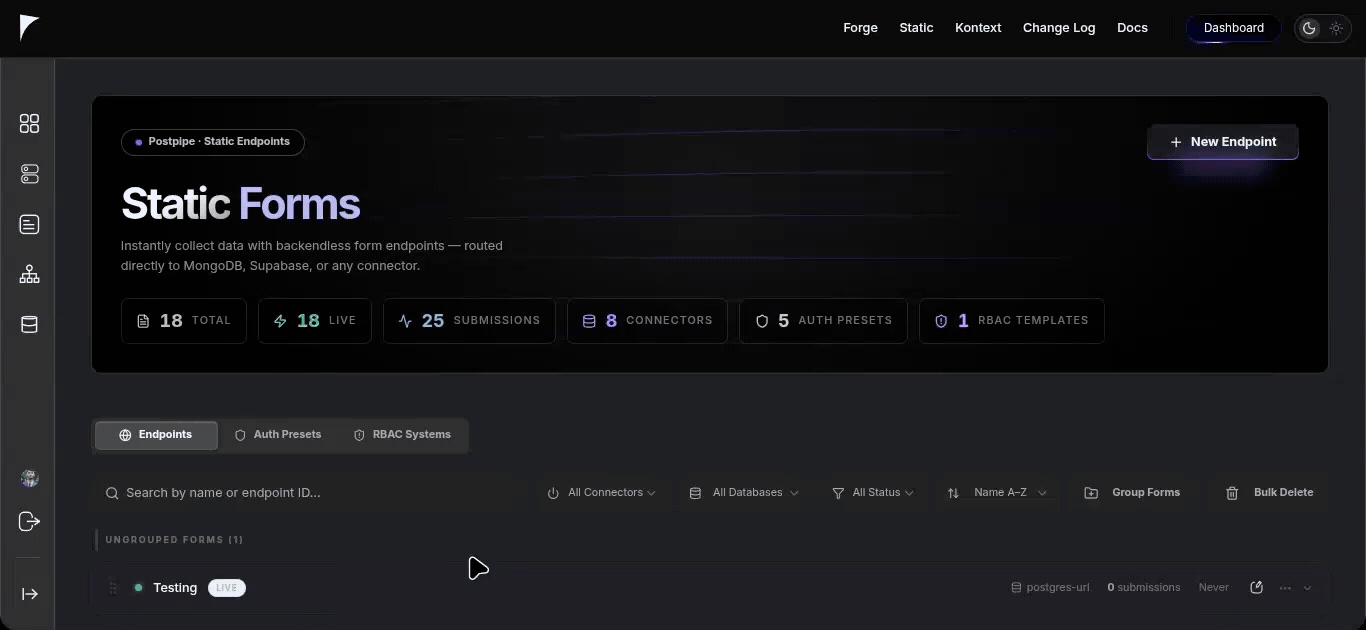Screen dimensions: 1366x630
Task: Open Kontext in the top navigation
Action: pos(978,28)
